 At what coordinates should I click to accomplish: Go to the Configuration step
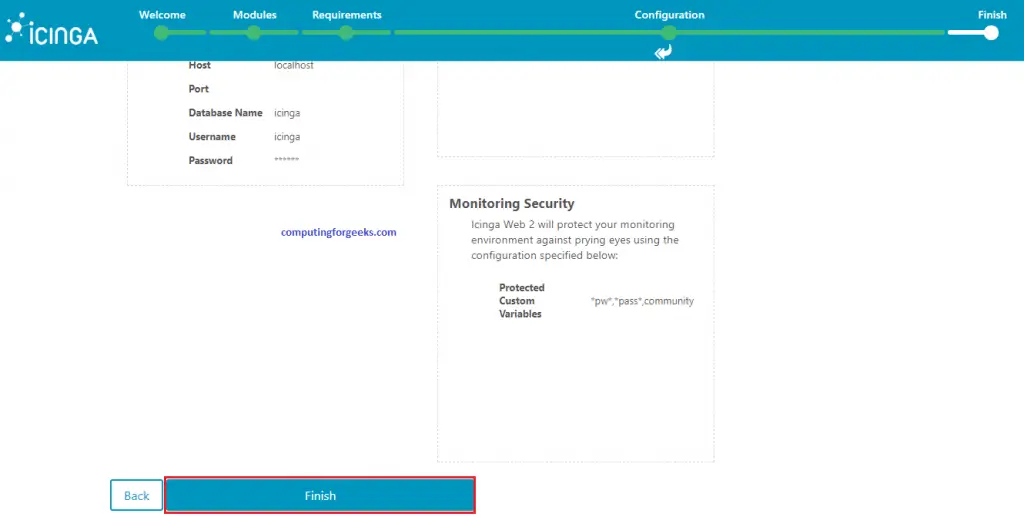tap(669, 14)
